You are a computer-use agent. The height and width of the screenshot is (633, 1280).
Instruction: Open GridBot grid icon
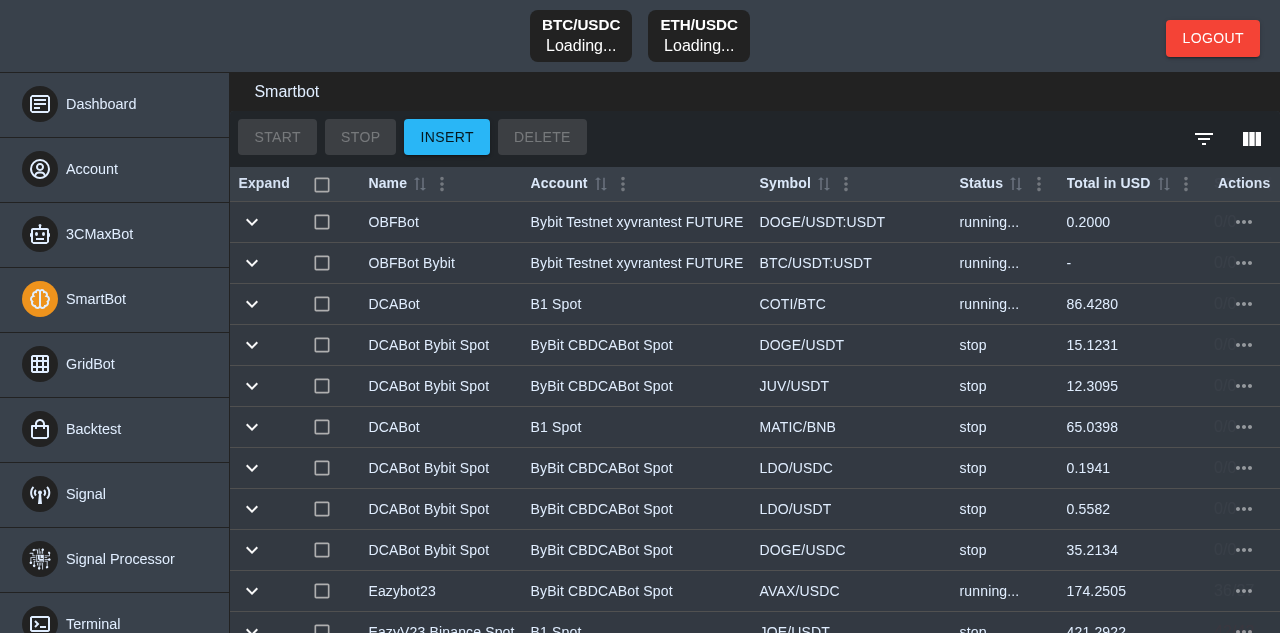click(40, 364)
